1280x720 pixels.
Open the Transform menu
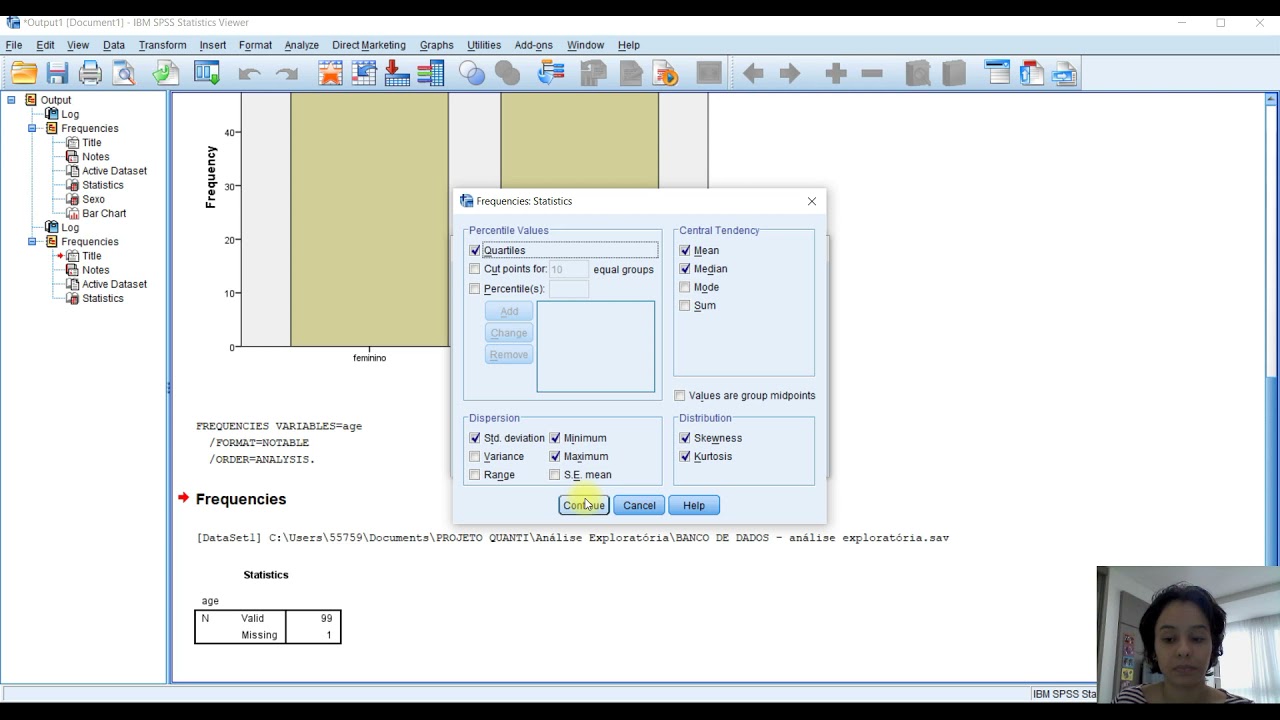[x=162, y=45]
